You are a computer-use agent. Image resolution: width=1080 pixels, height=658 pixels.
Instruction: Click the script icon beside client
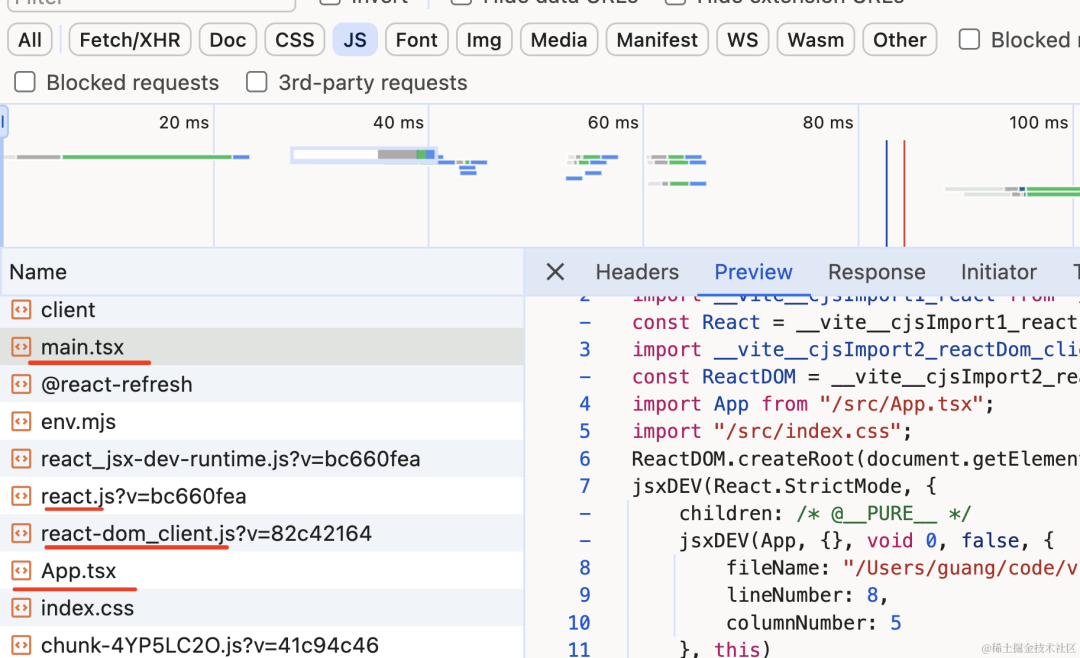tap(21, 309)
